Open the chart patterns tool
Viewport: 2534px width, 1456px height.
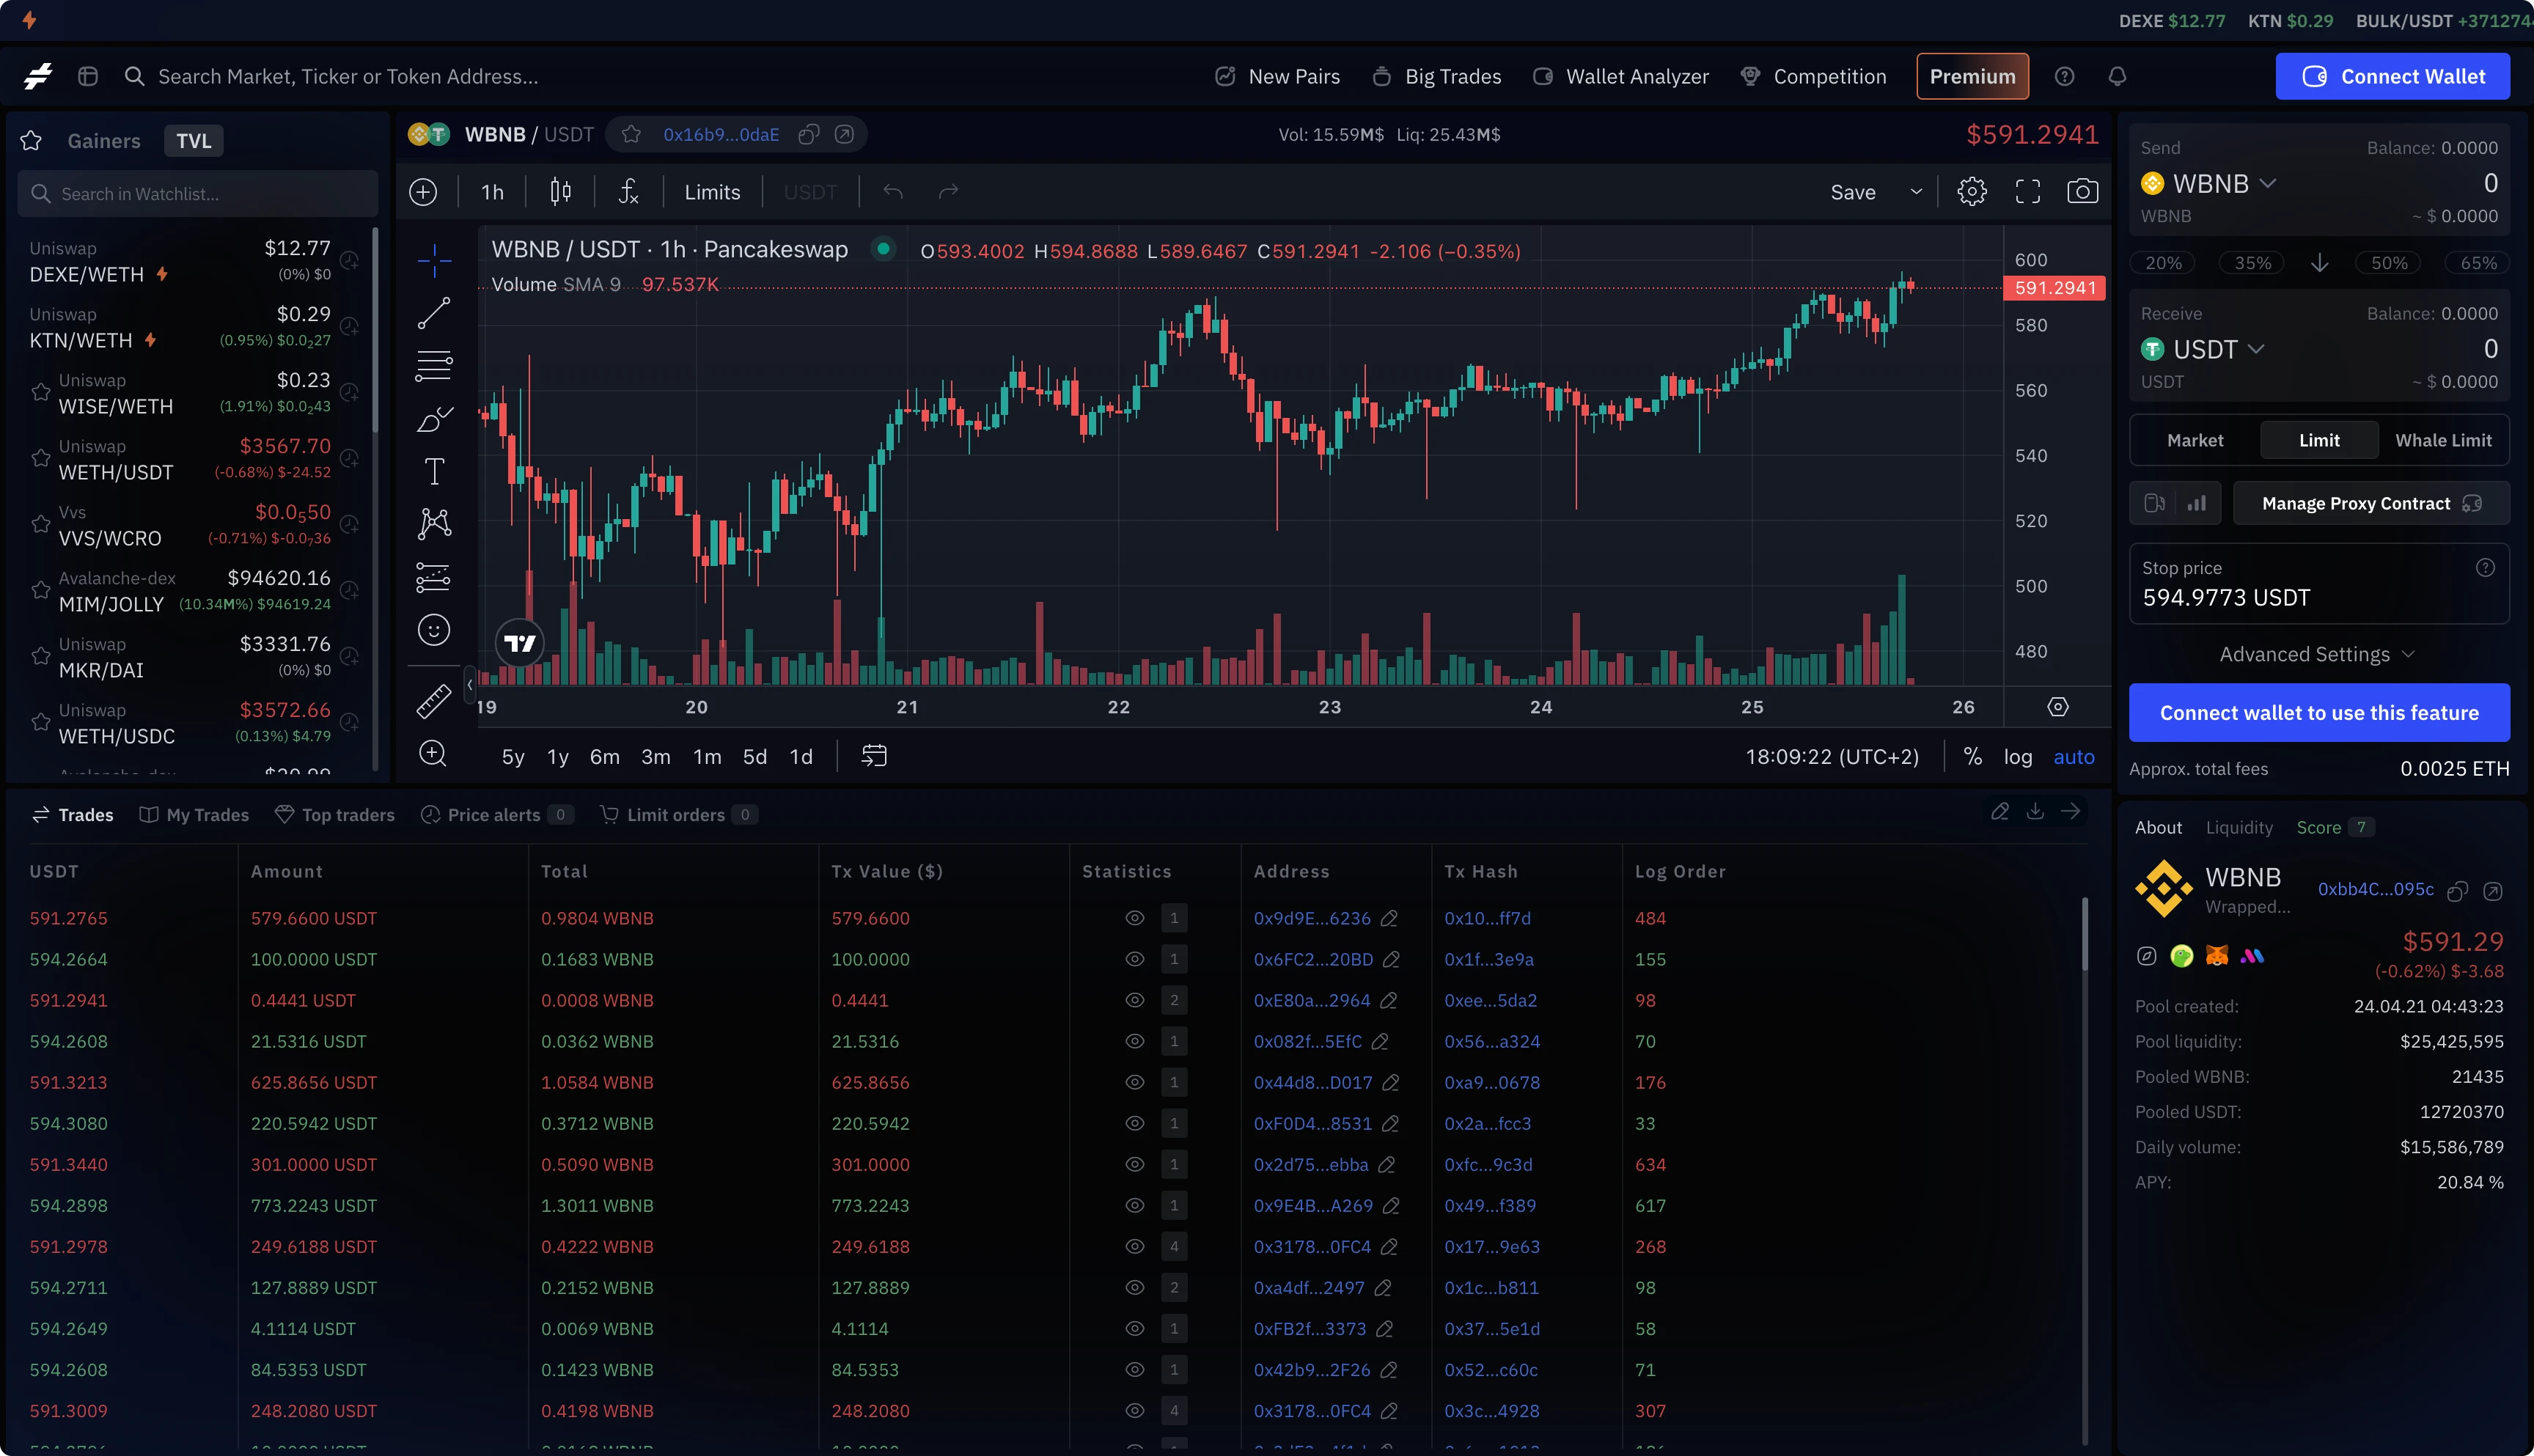click(x=434, y=524)
